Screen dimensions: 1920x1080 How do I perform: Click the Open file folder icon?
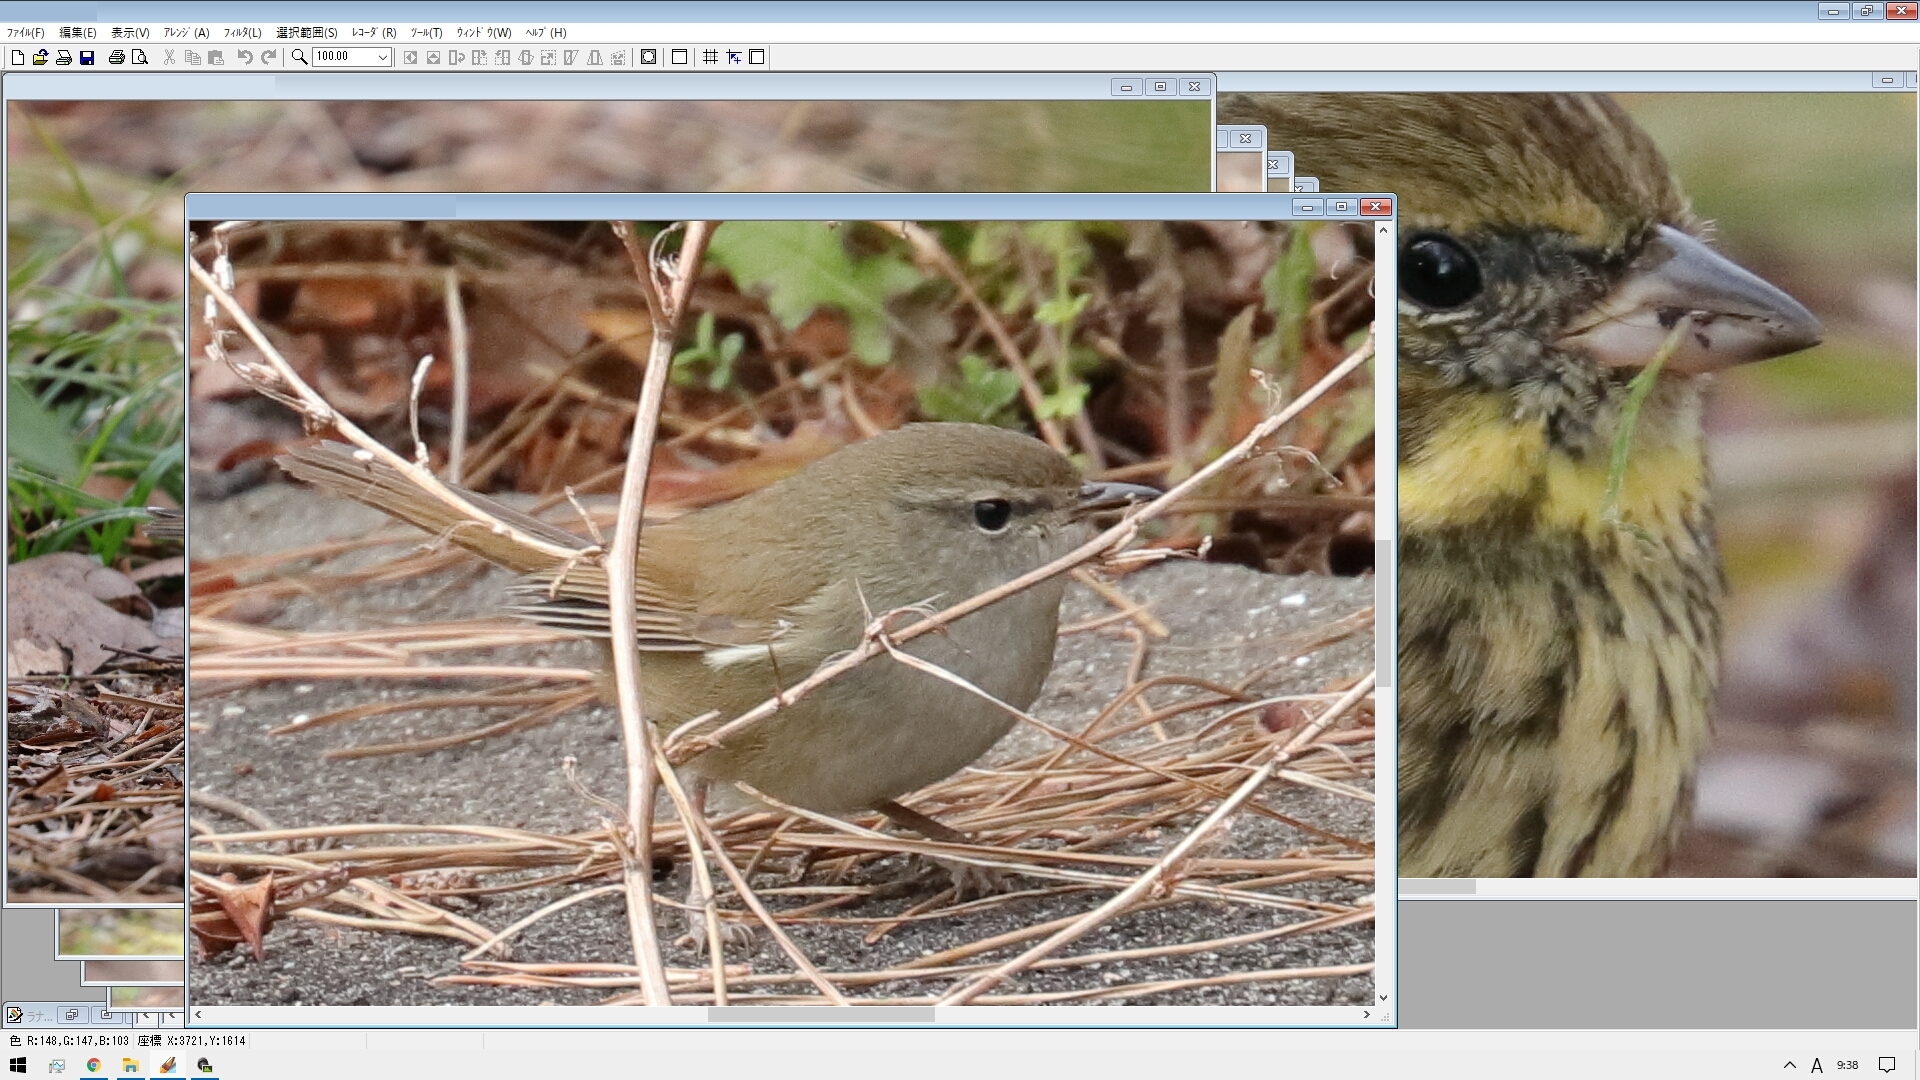40,57
